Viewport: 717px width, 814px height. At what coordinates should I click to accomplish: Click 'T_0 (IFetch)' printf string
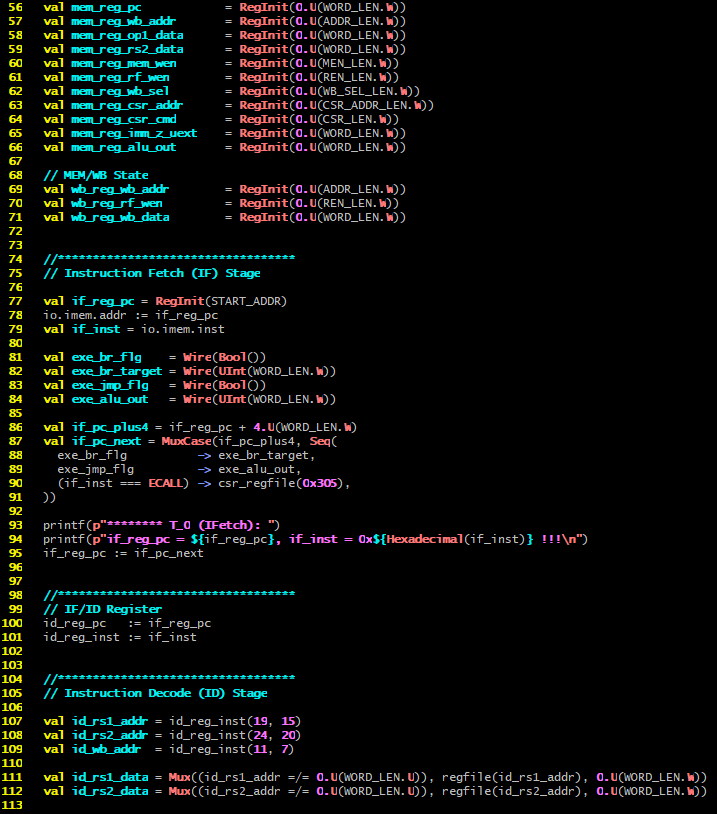(x=211, y=526)
